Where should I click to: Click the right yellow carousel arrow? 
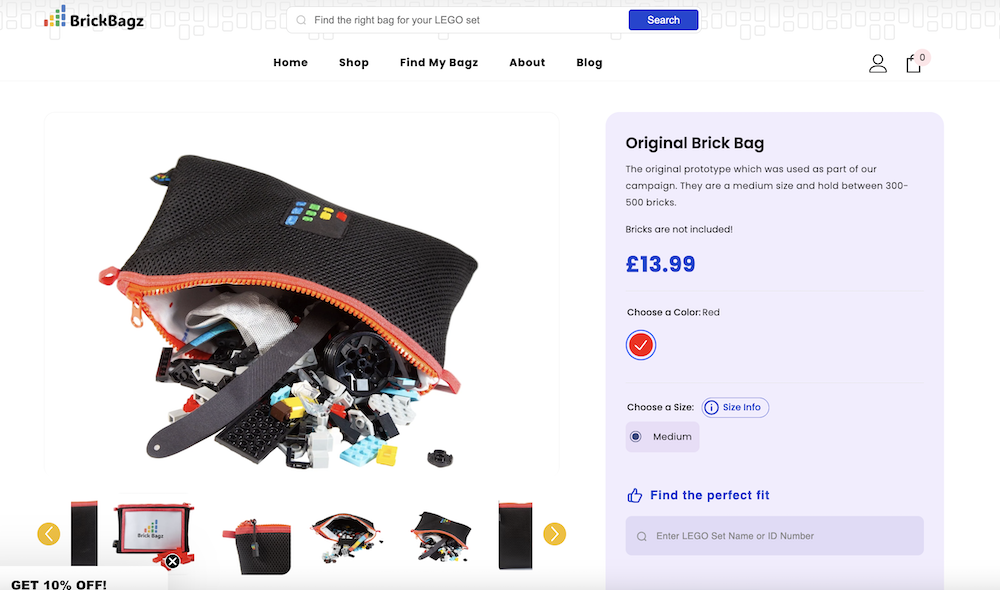[553, 534]
